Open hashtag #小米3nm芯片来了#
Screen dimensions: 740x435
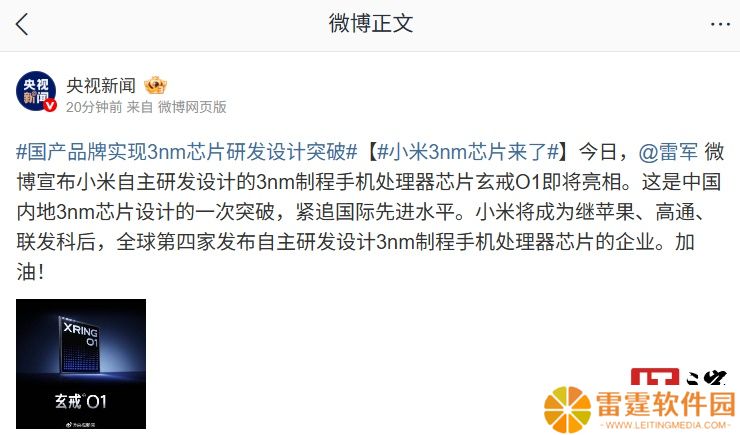468,152
